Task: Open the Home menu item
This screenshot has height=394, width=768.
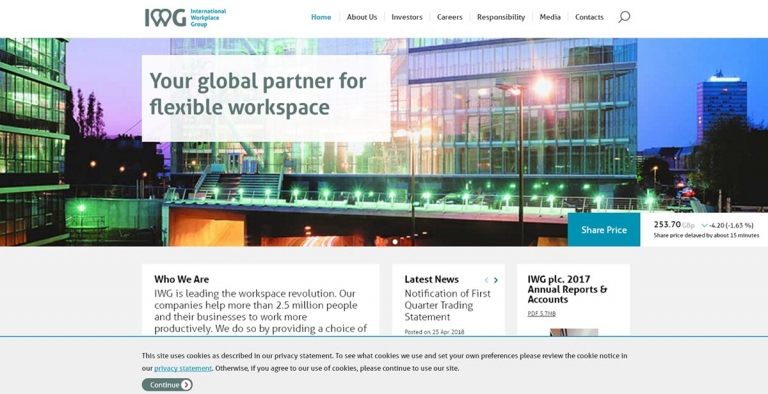Action: [321, 17]
